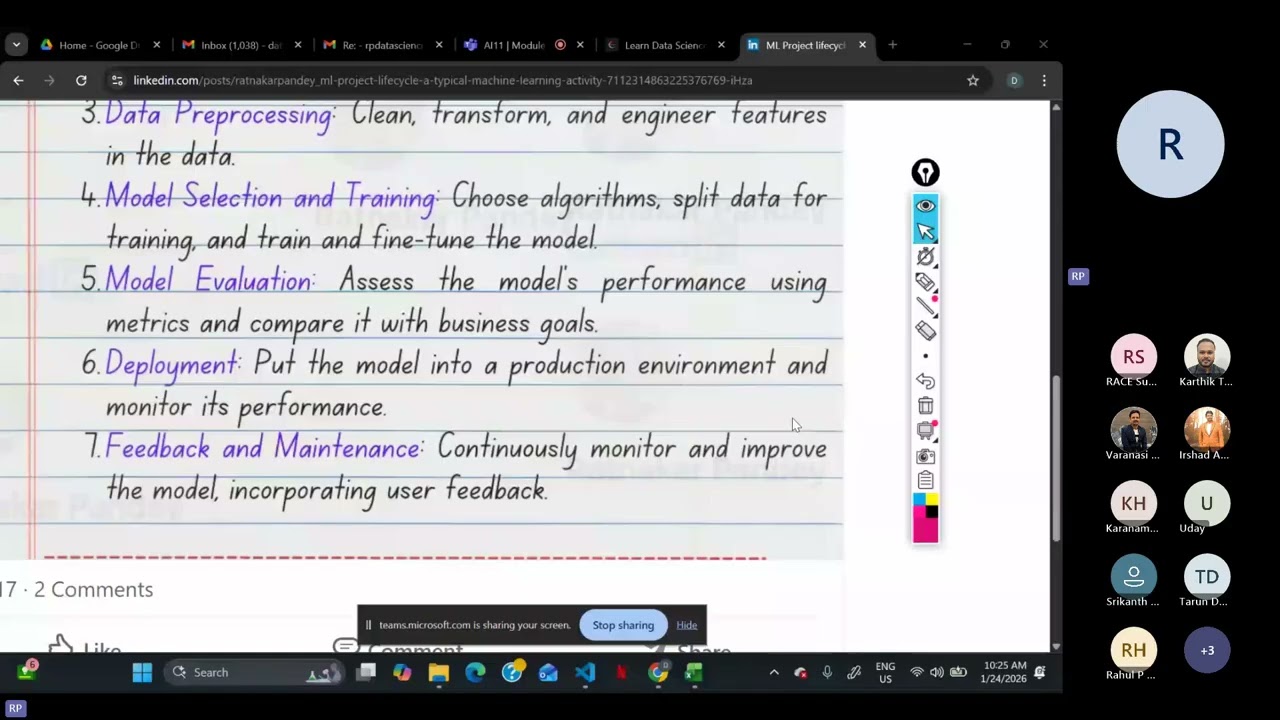Open Visual Studio Code from the taskbar
Screen dimensions: 1280x720
585,673
